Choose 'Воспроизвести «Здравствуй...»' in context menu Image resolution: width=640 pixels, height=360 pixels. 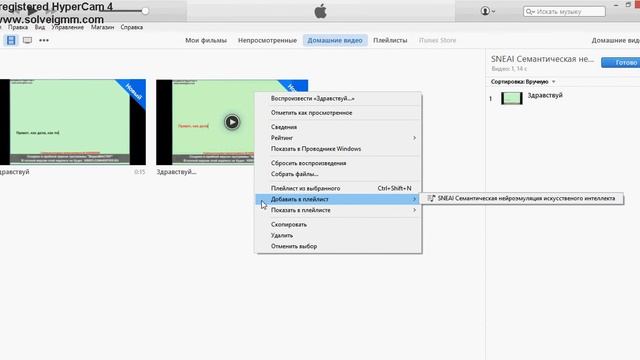(x=338, y=98)
